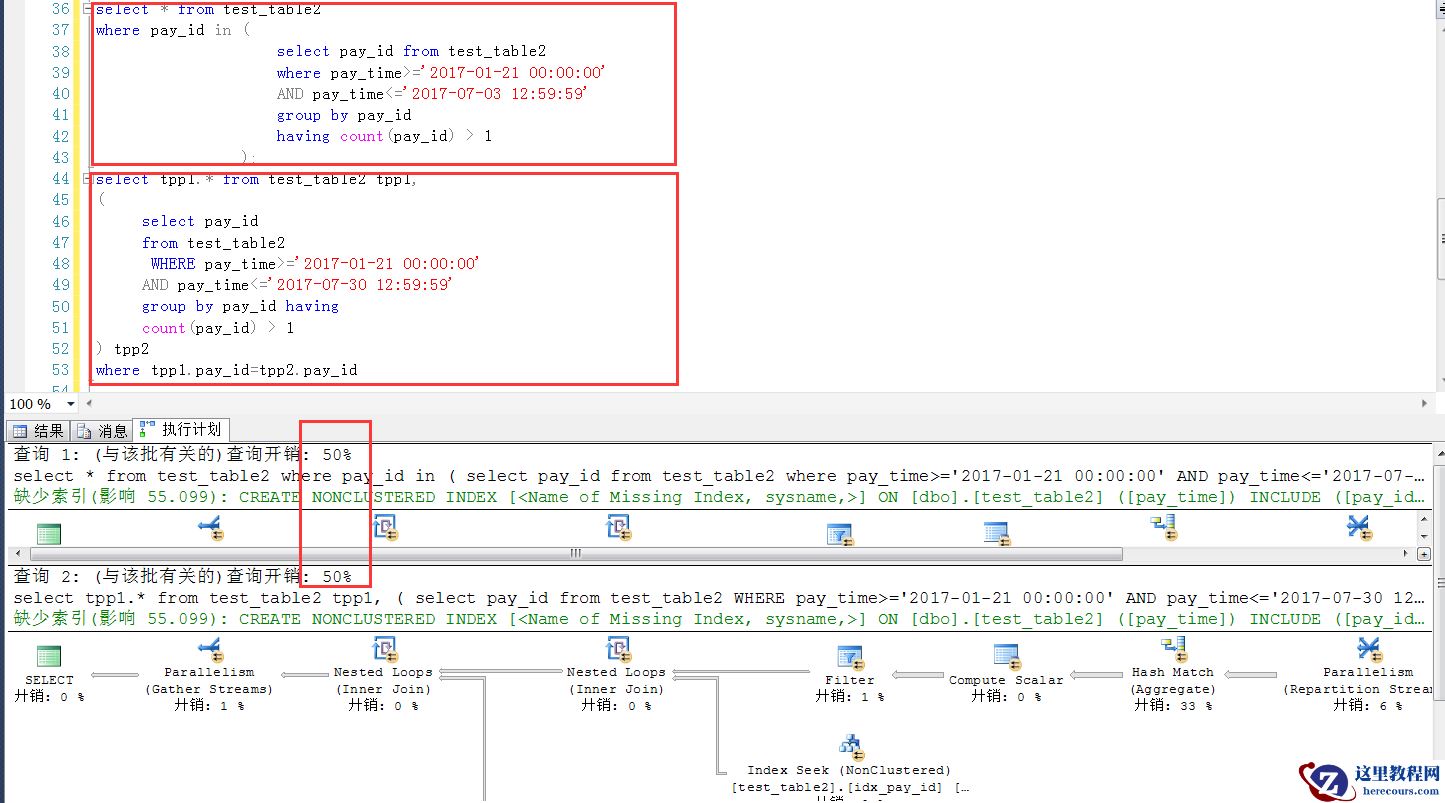This screenshot has width=1445, height=803.
Task: Select the Compute Scalar operator in query 2
Action: point(1006,673)
